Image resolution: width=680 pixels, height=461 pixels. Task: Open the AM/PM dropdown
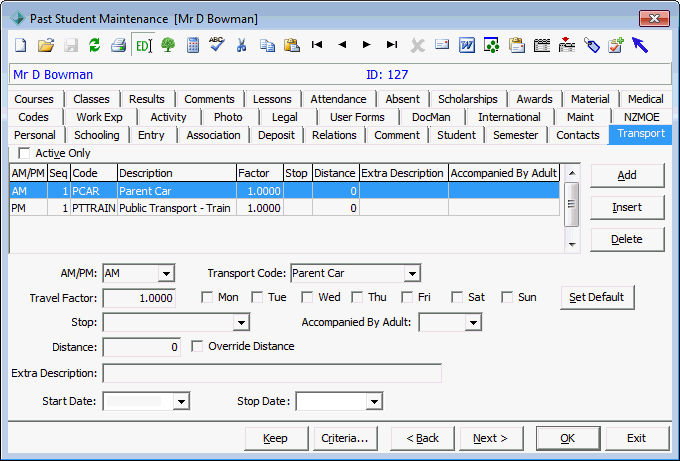(166, 274)
